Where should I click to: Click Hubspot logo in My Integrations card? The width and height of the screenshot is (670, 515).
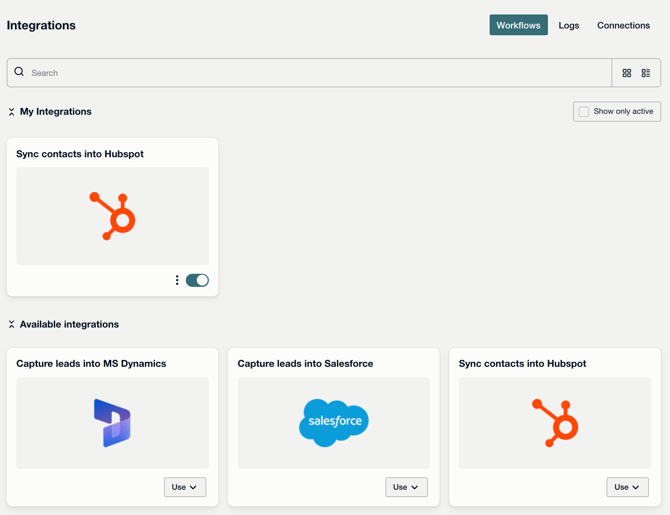tap(112, 216)
